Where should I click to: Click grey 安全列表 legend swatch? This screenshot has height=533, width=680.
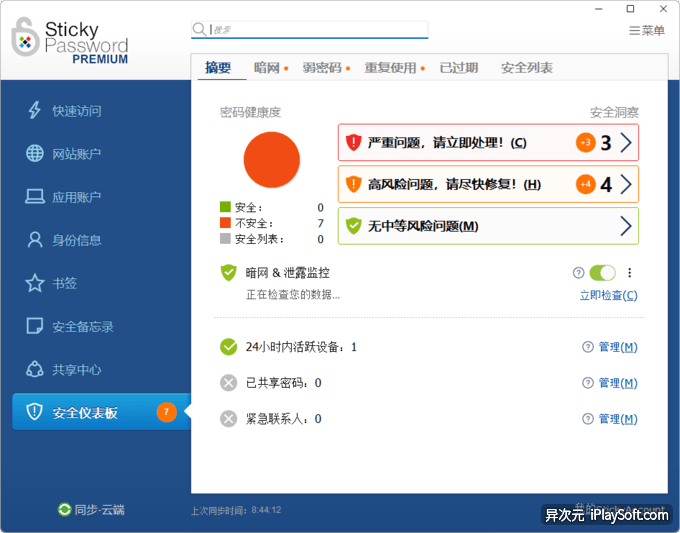tap(225, 239)
